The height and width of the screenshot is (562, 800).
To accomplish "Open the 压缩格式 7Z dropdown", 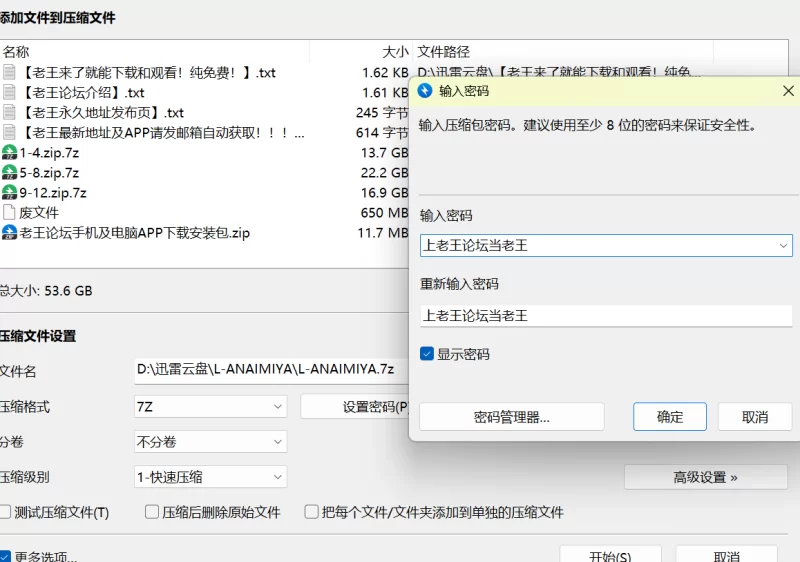I will pyautogui.click(x=210, y=407).
